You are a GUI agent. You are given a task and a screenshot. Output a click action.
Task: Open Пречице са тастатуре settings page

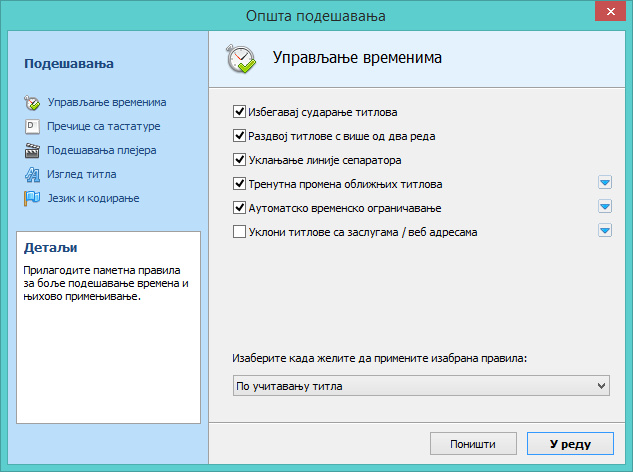pos(104,126)
